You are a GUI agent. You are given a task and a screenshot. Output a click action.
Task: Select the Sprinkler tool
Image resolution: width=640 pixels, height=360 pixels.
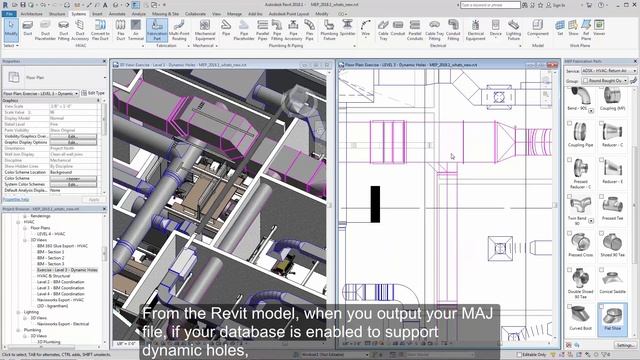347,28
